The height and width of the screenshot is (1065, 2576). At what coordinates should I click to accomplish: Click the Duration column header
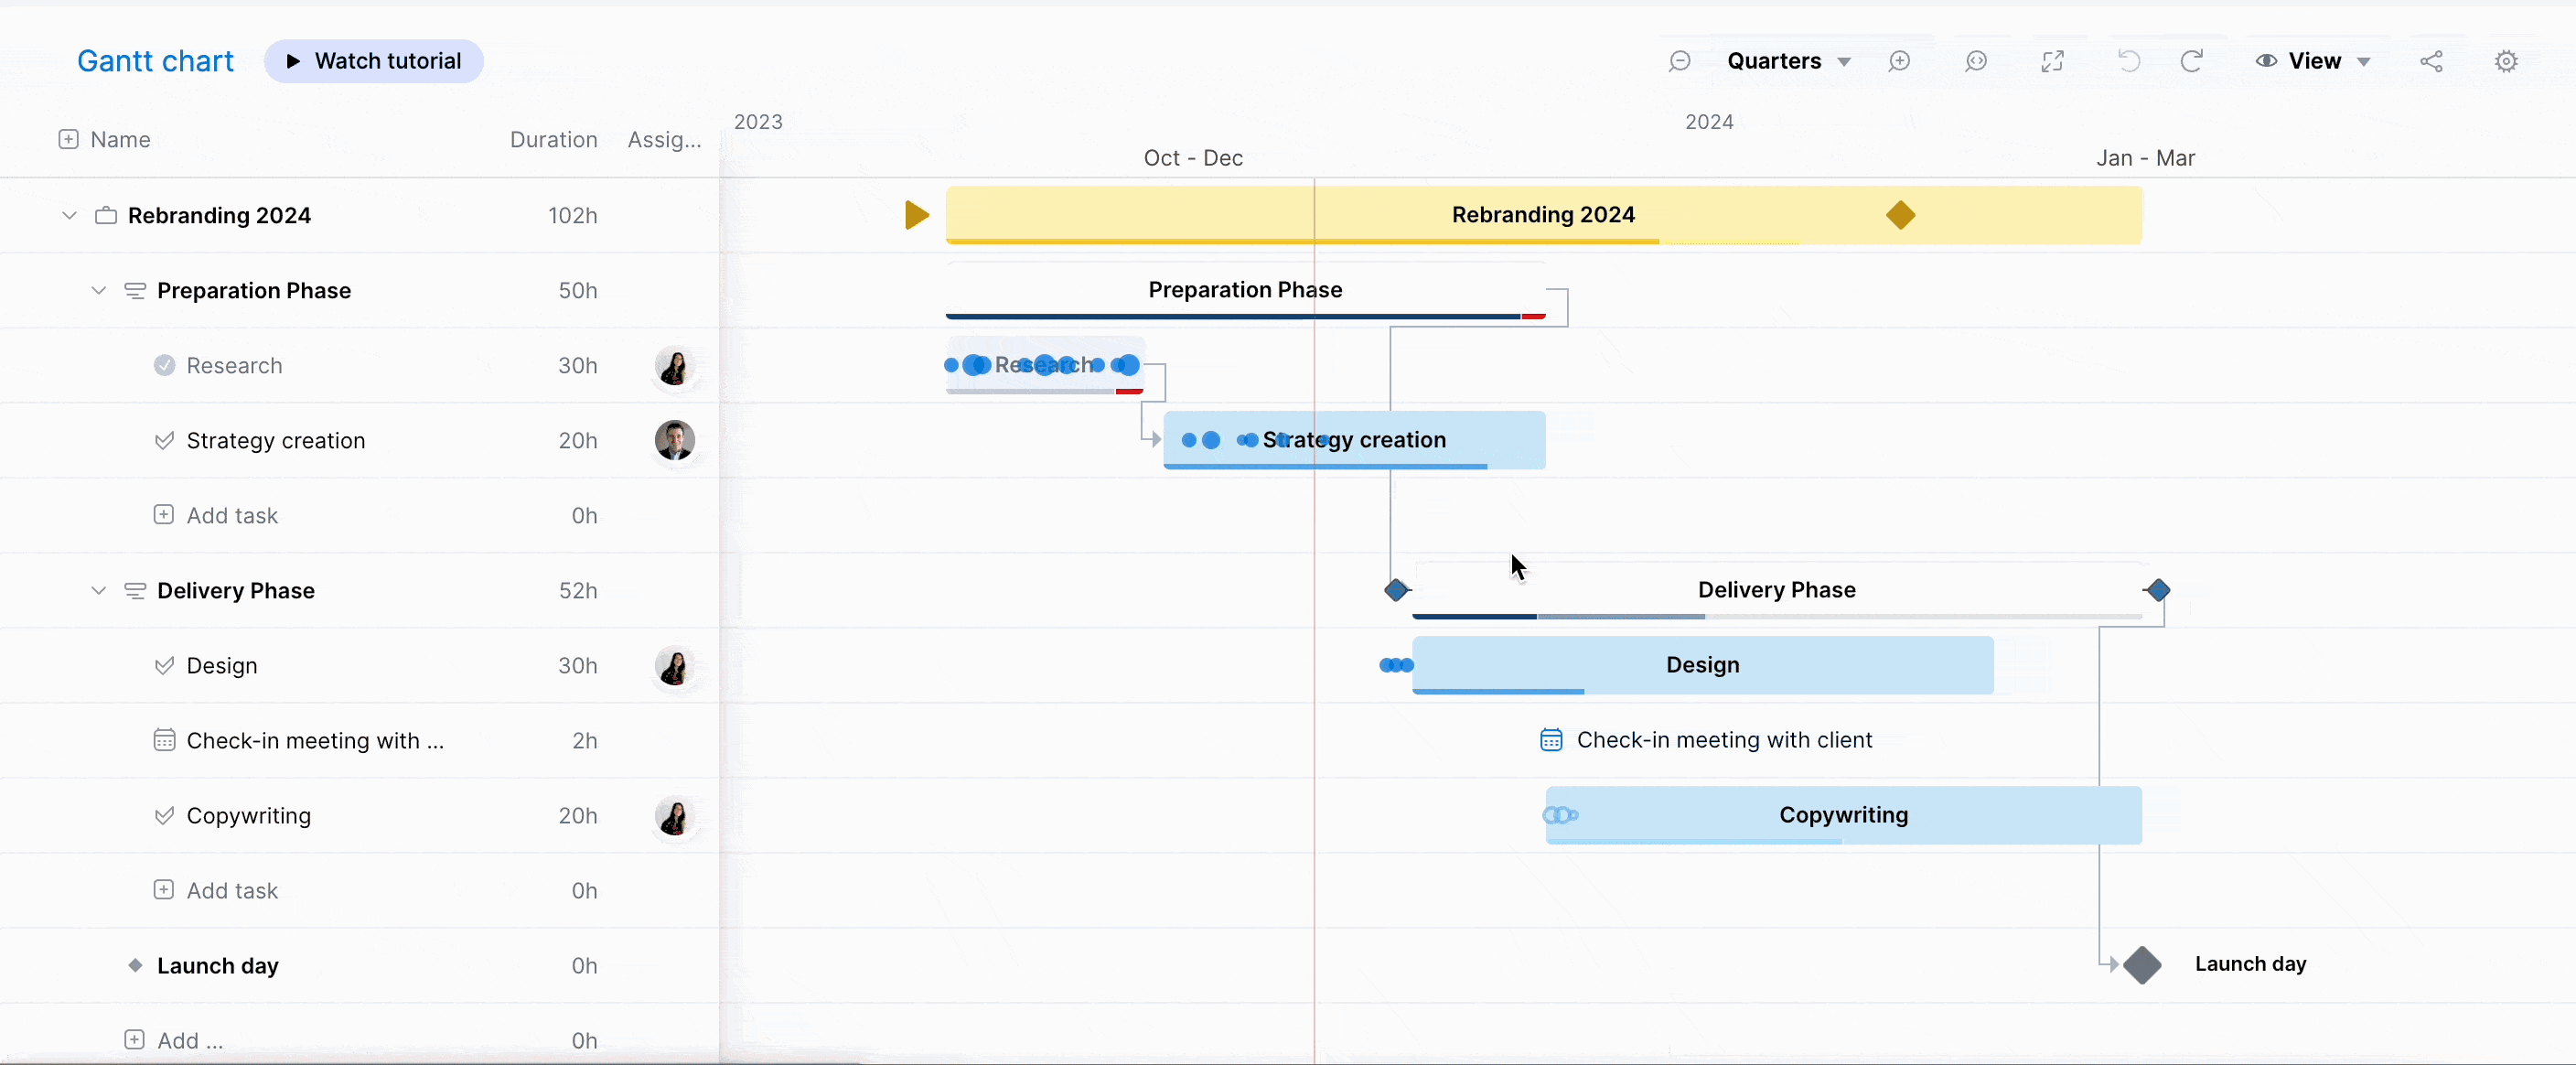(553, 139)
